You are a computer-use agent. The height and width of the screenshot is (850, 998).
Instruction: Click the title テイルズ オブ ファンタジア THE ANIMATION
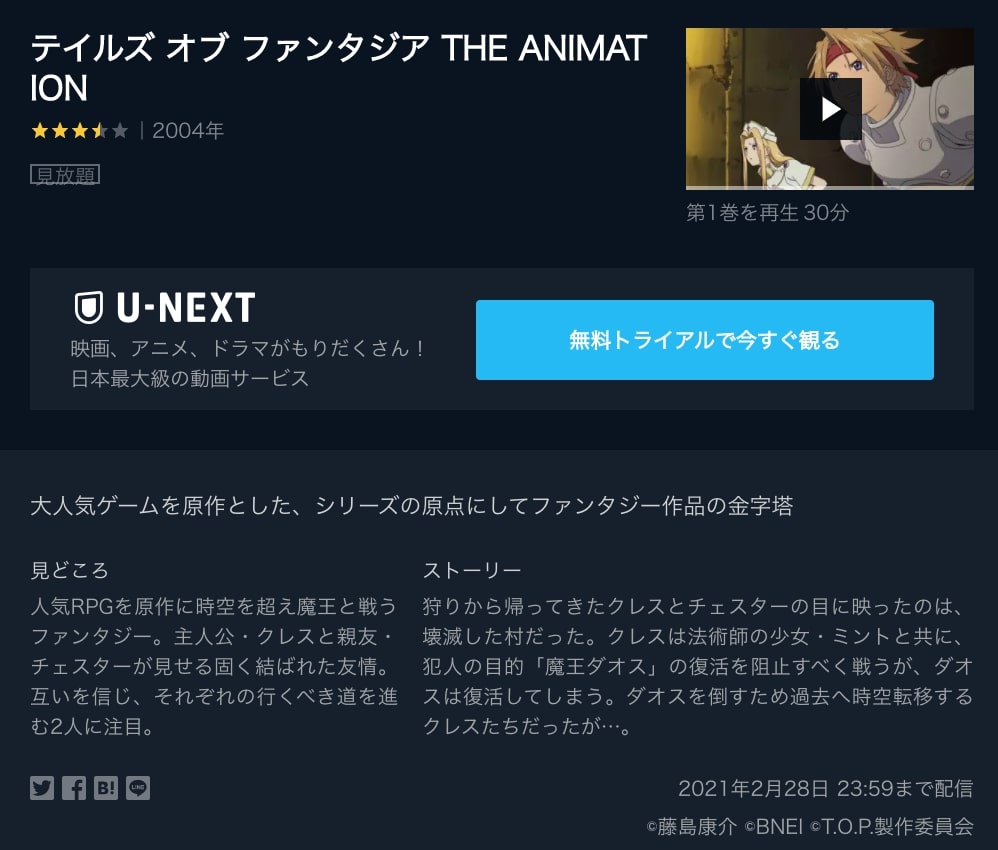(x=339, y=67)
